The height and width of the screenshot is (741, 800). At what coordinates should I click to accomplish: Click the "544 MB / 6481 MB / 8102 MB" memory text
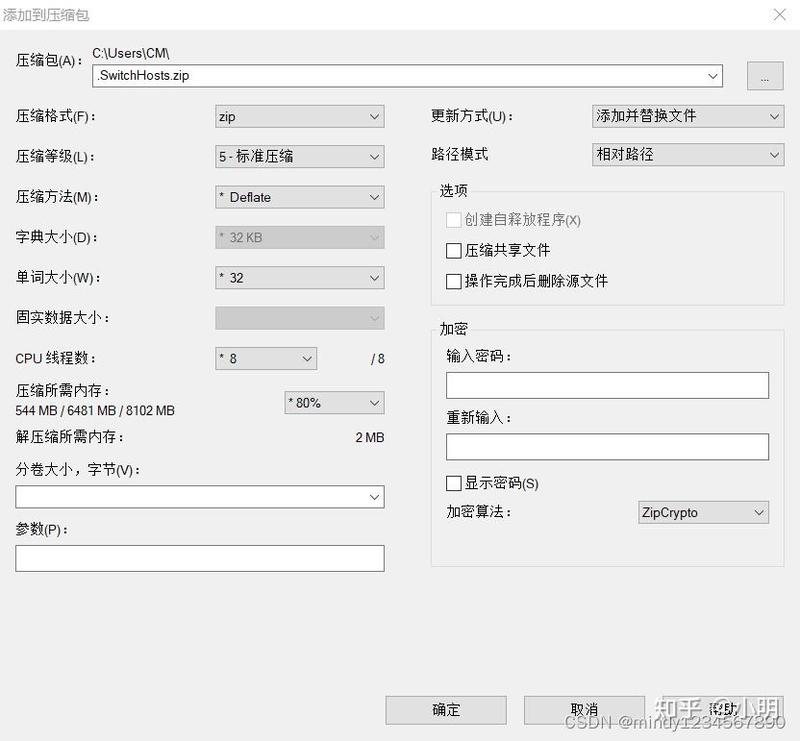pos(95,410)
